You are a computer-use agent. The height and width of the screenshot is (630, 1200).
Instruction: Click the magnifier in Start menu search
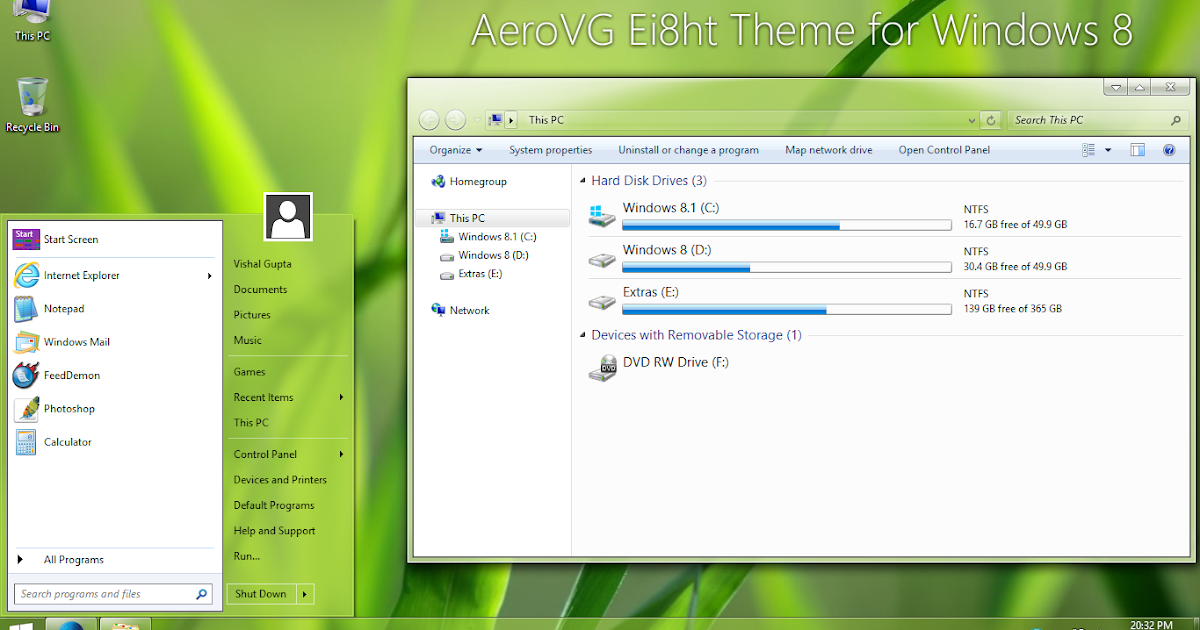point(202,594)
